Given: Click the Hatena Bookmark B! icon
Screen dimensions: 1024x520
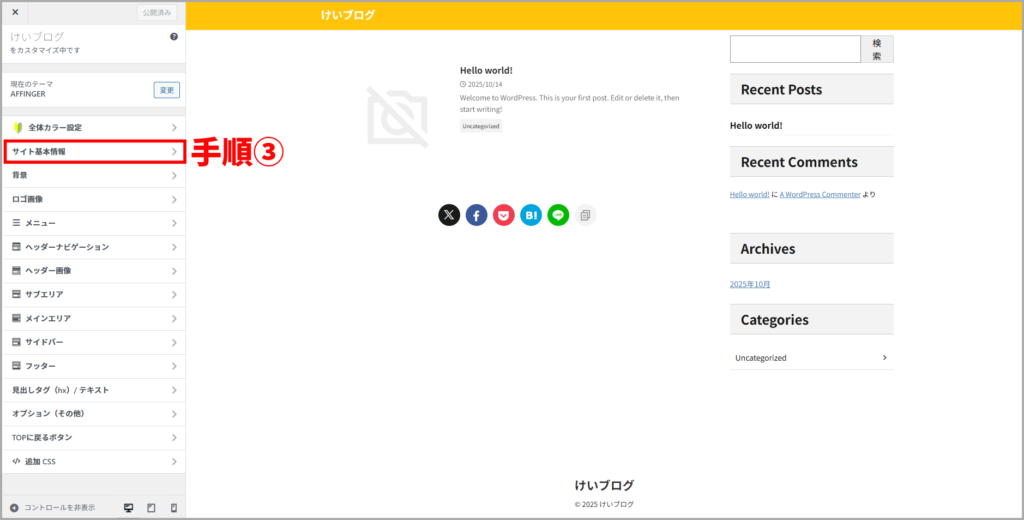Looking at the screenshot, I should coord(531,215).
